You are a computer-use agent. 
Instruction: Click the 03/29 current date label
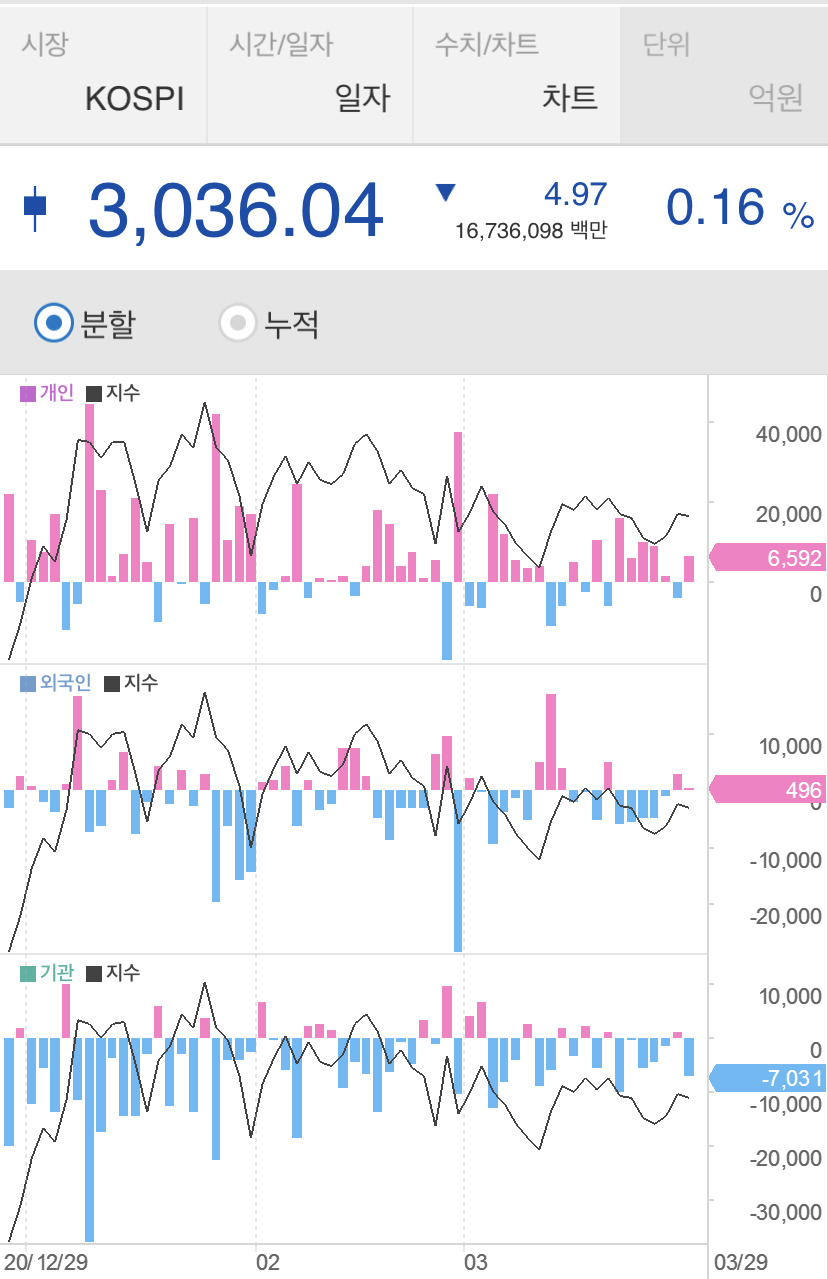pos(740,1262)
